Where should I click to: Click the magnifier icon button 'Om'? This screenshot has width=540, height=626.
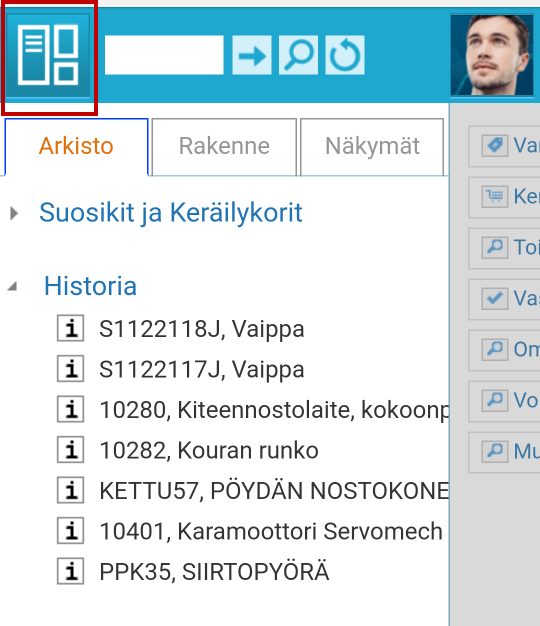coord(504,350)
